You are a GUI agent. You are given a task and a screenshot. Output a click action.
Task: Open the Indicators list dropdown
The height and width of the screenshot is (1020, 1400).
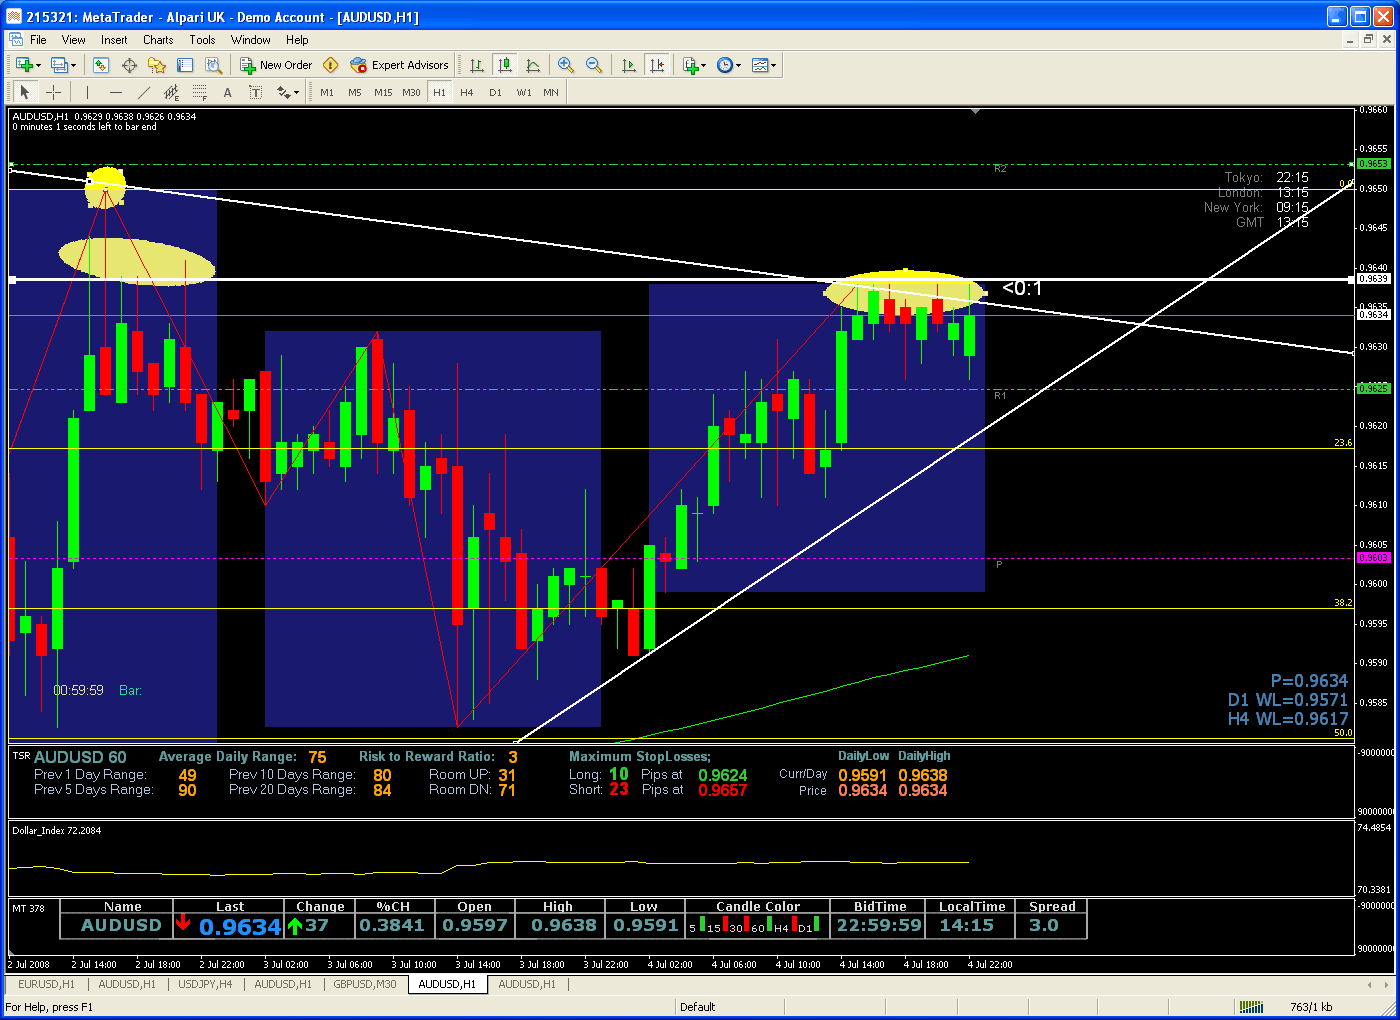click(x=694, y=65)
